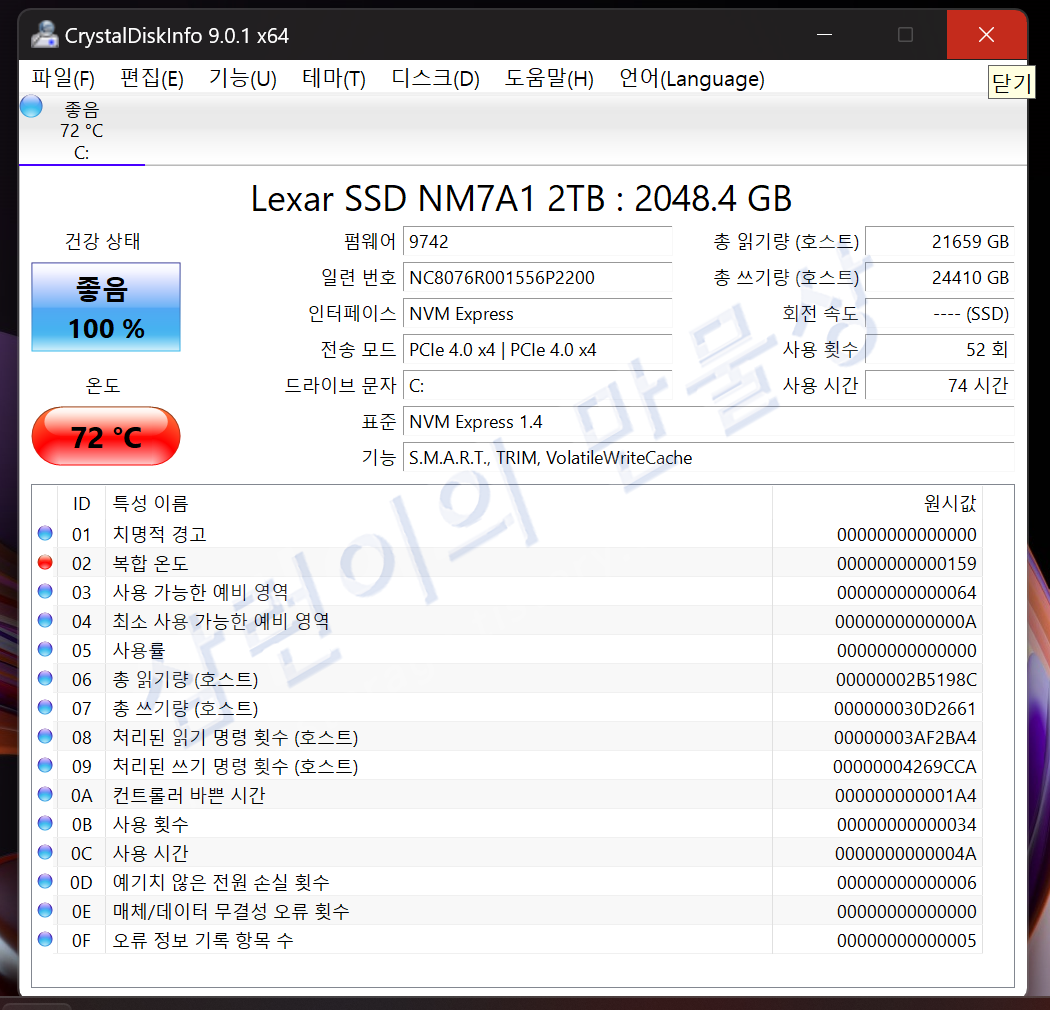Click blue status dot for row 09
This screenshot has height=1010, width=1050.
coord(45,765)
